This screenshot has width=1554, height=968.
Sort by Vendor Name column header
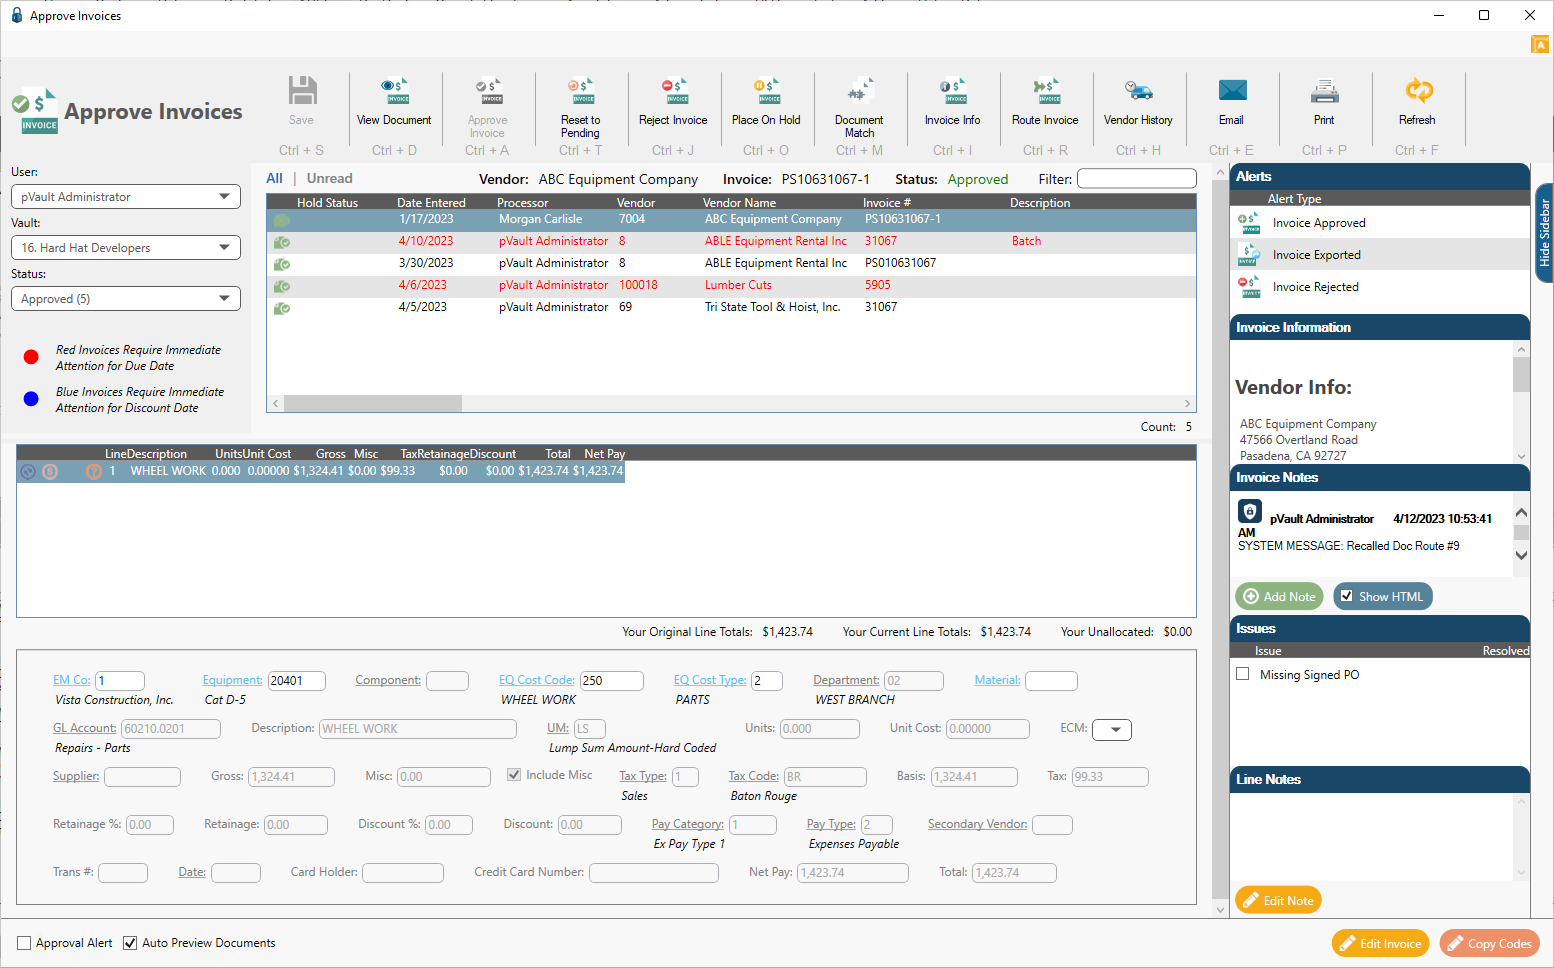739,203
